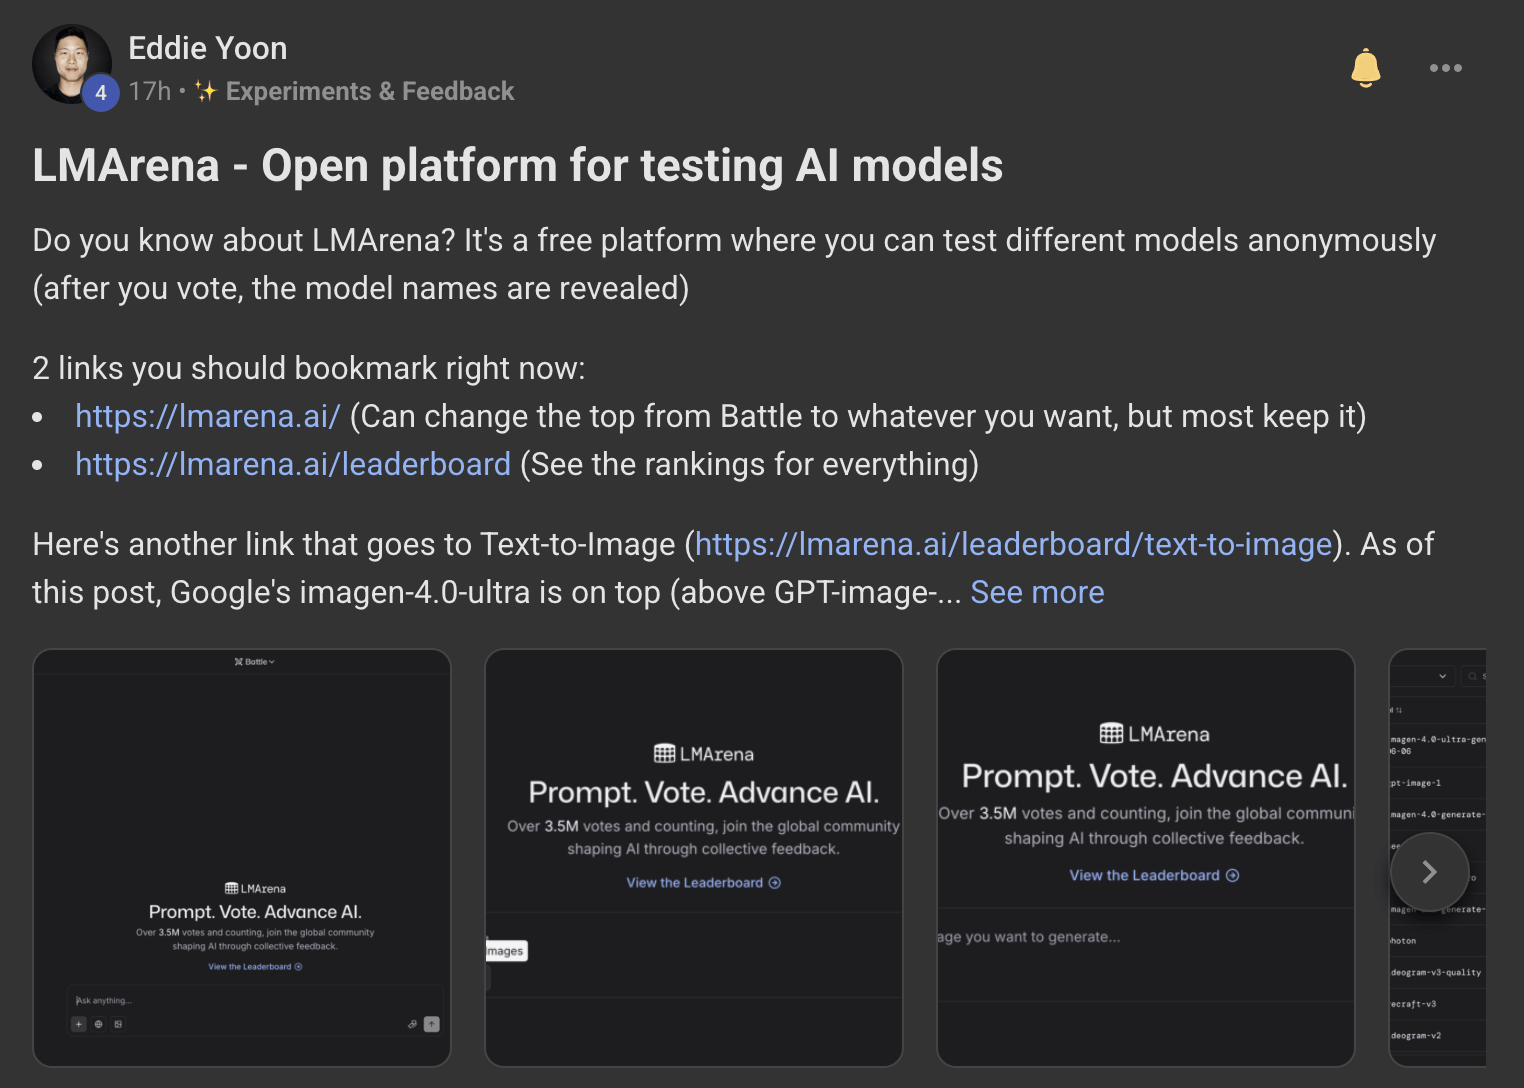
Task: Click the LMArena logo in third screenshot
Action: coord(1154,734)
